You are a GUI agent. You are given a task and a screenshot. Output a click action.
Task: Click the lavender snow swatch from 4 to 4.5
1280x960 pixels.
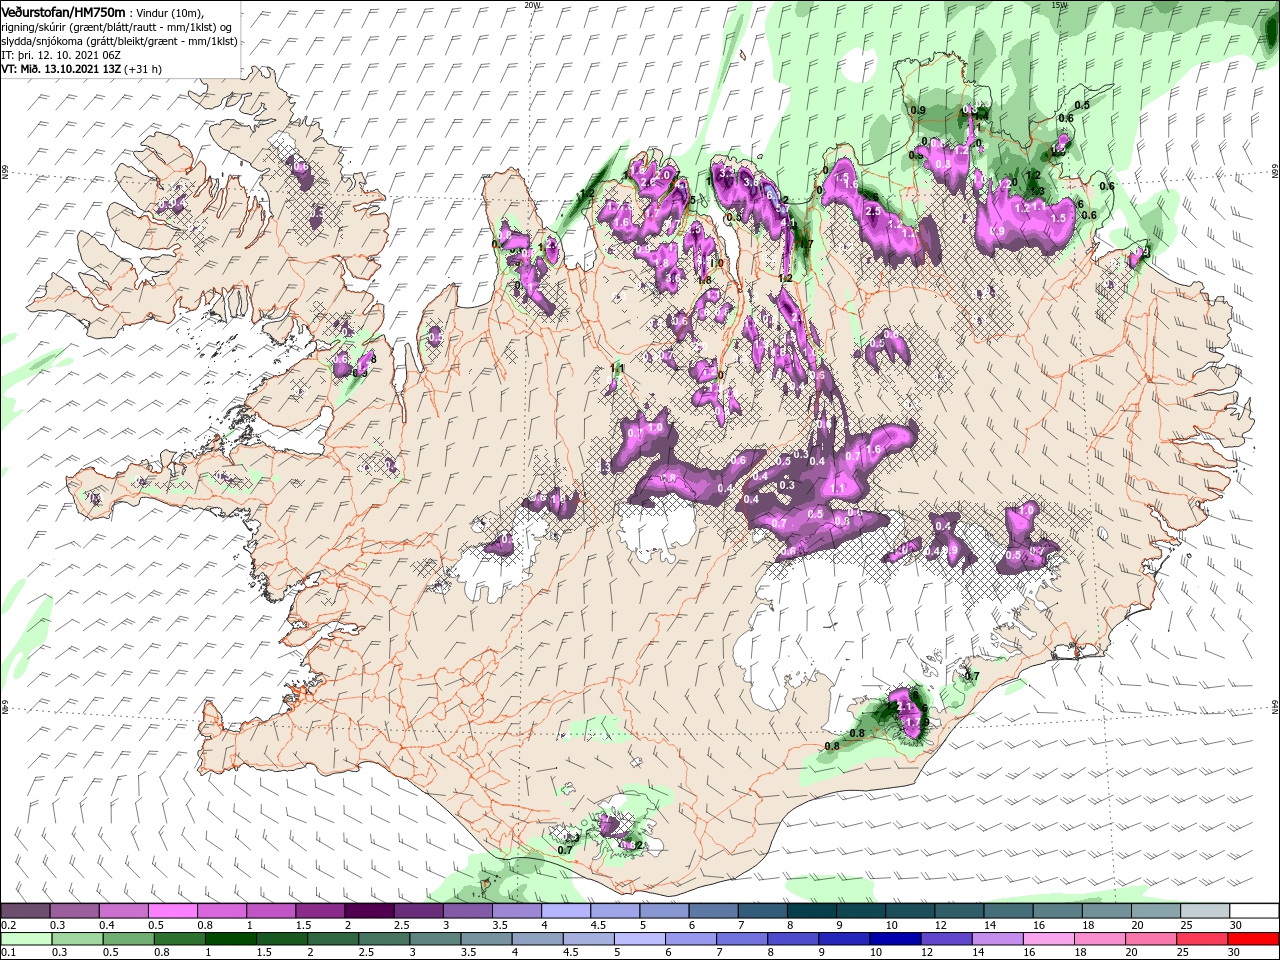pyautogui.click(x=566, y=910)
